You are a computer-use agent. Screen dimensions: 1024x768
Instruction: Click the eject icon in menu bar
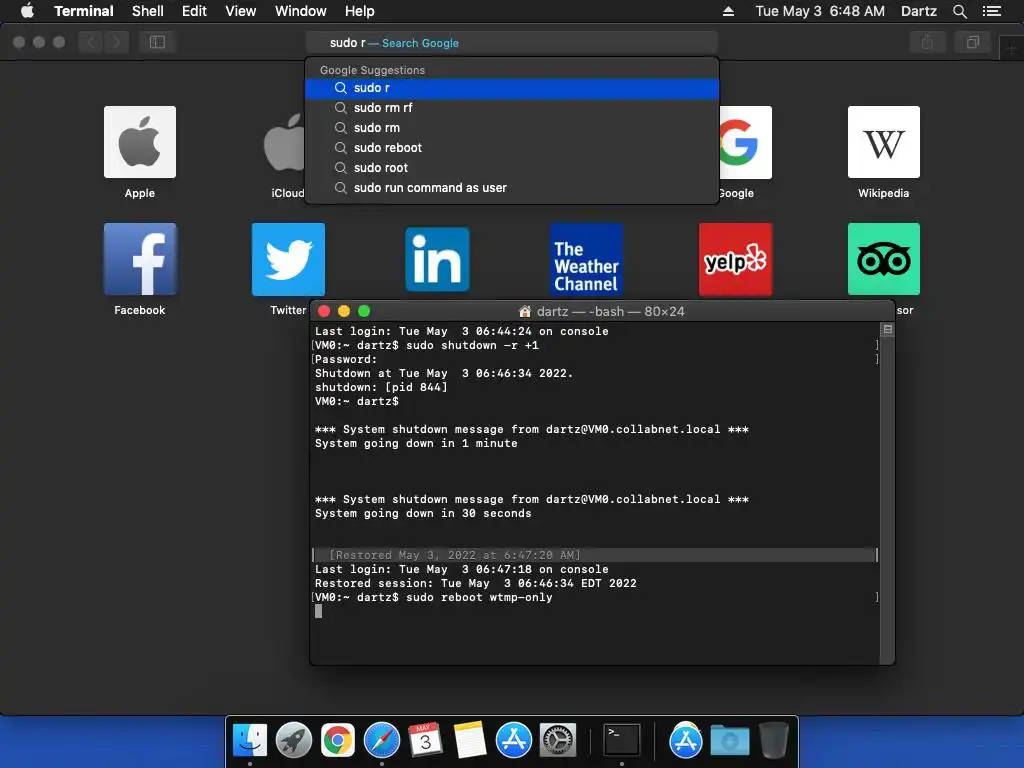click(x=728, y=11)
